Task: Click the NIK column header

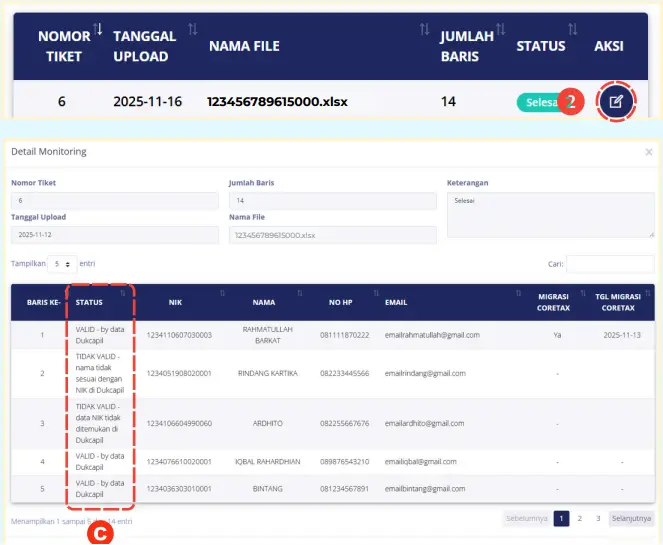Action: click(x=175, y=302)
